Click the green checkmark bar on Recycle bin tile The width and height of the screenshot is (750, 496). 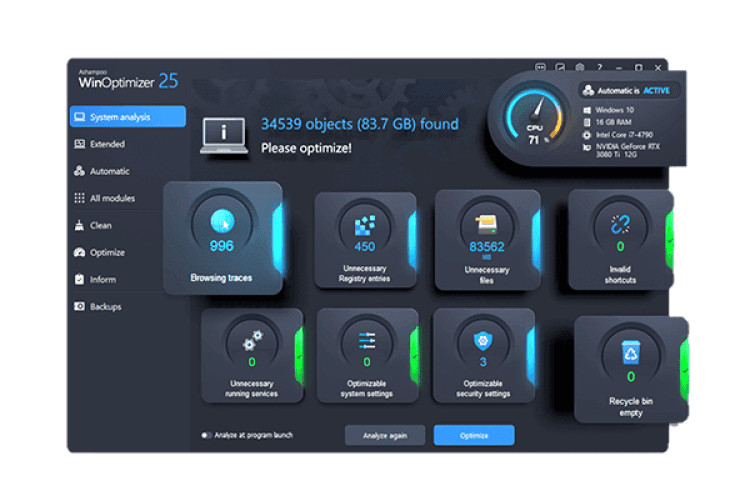684,370
